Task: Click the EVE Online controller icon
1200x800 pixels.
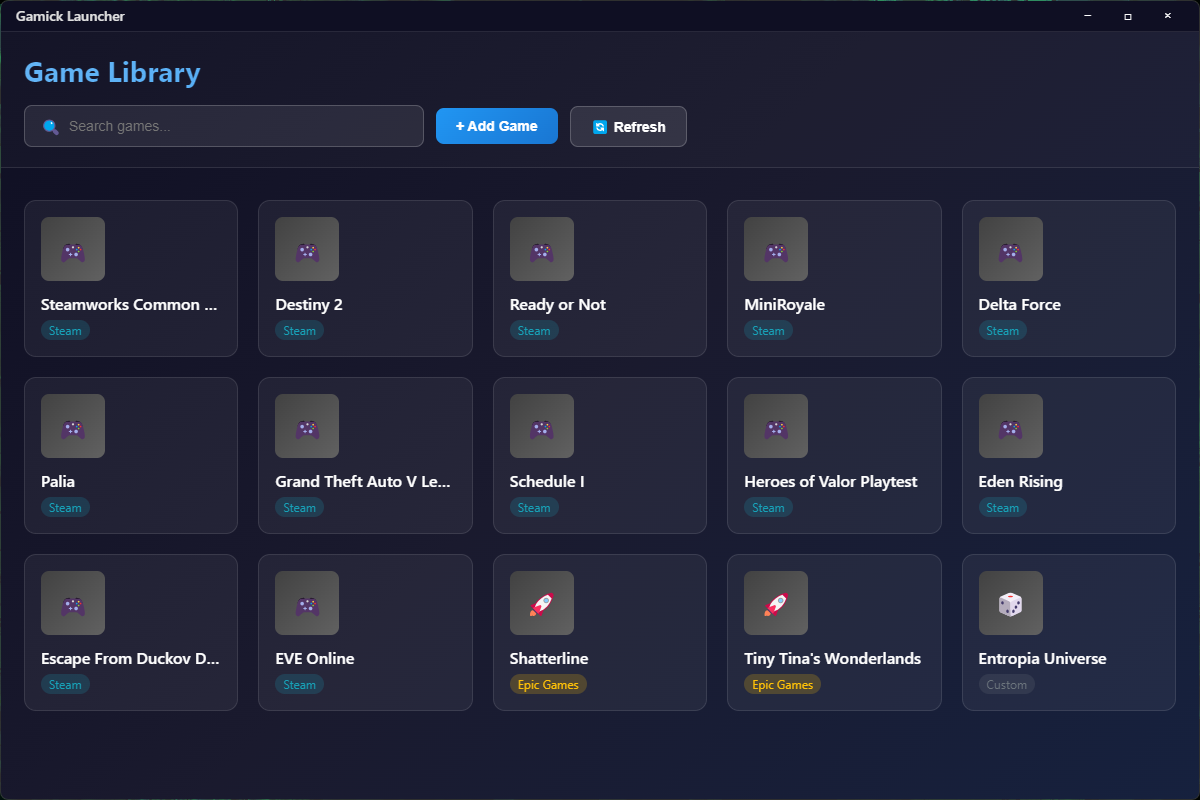Action: (x=307, y=603)
